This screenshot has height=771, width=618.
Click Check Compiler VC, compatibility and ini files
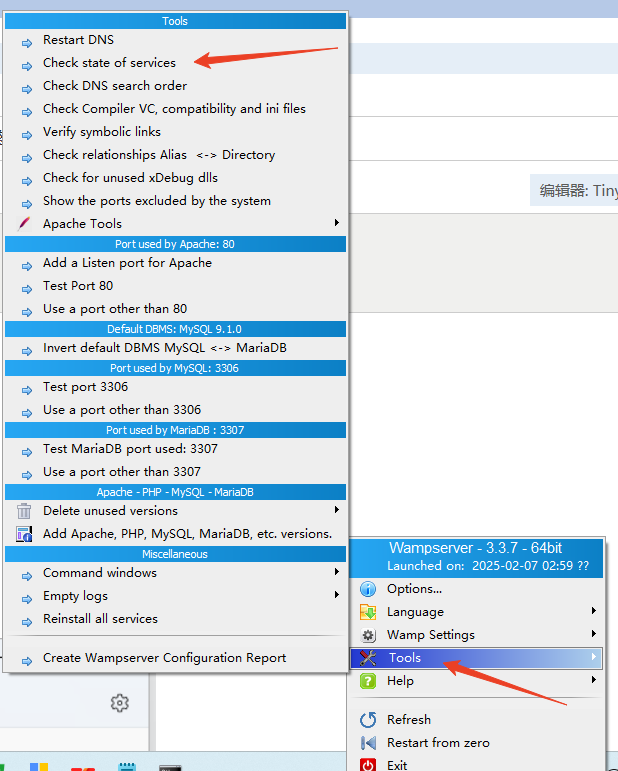[176, 109]
